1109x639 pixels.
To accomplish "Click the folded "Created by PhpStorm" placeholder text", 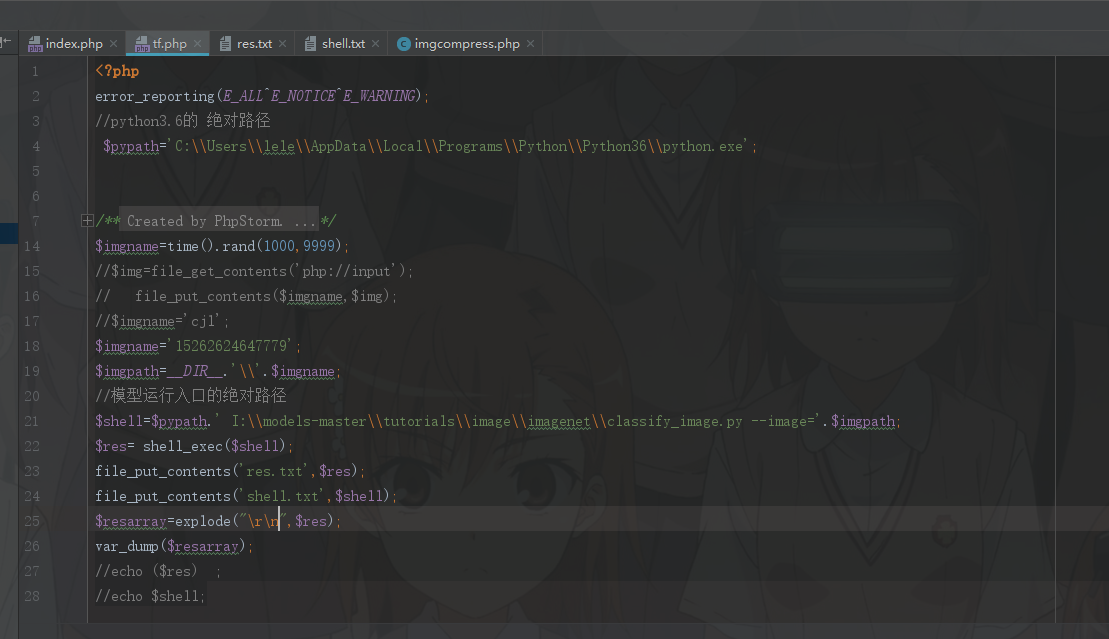I will tap(220, 221).
